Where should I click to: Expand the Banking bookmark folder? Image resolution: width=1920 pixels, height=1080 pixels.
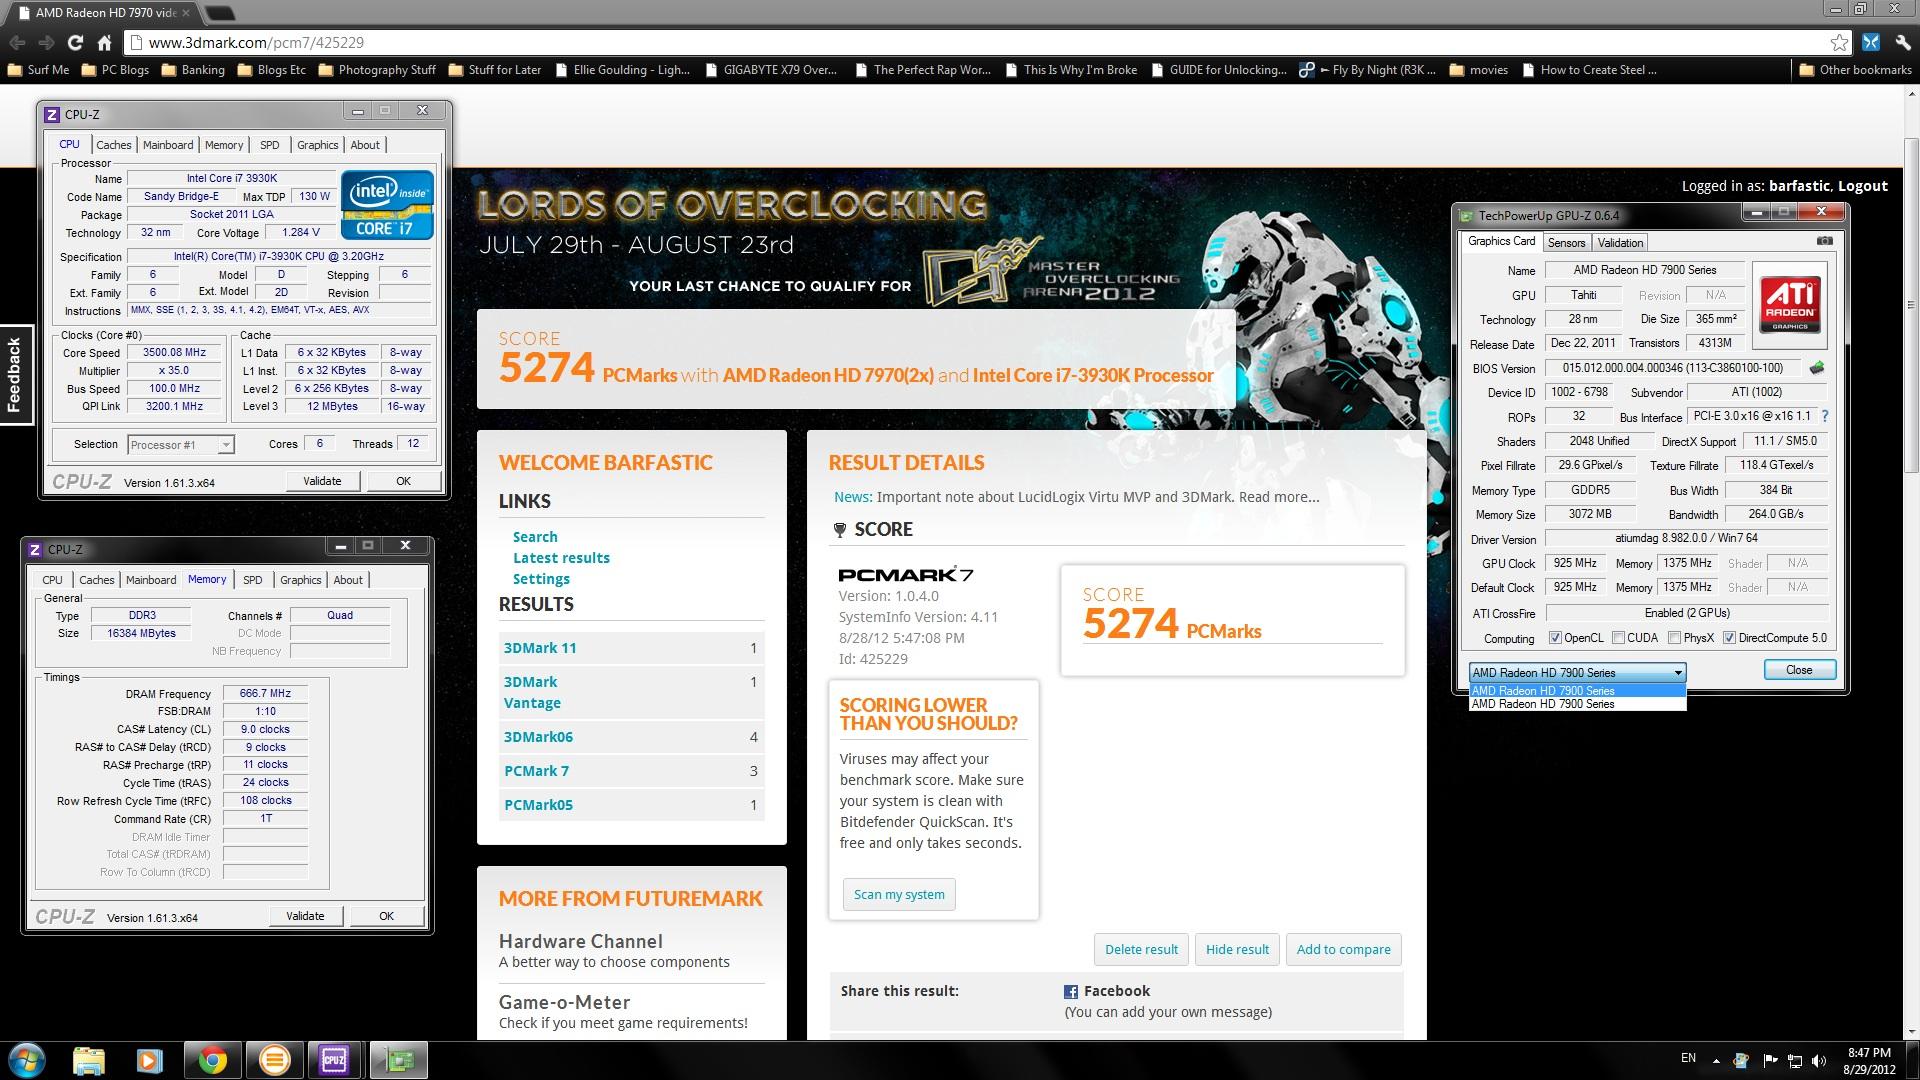tap(193, 70)
